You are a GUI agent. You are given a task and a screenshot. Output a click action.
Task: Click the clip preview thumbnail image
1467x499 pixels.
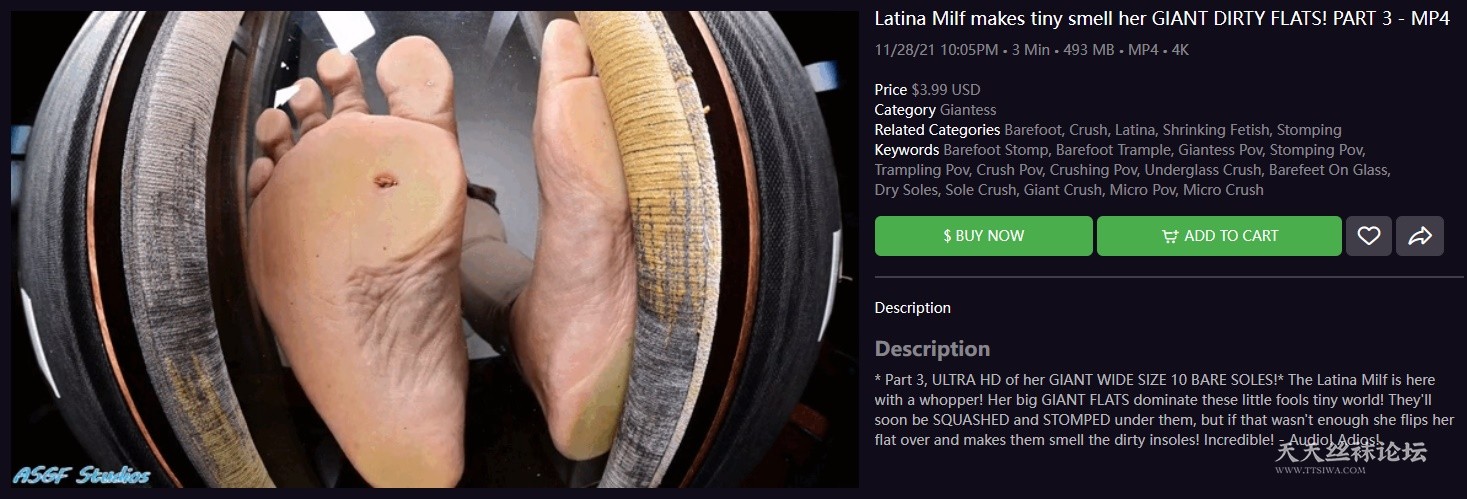point(435,249)
